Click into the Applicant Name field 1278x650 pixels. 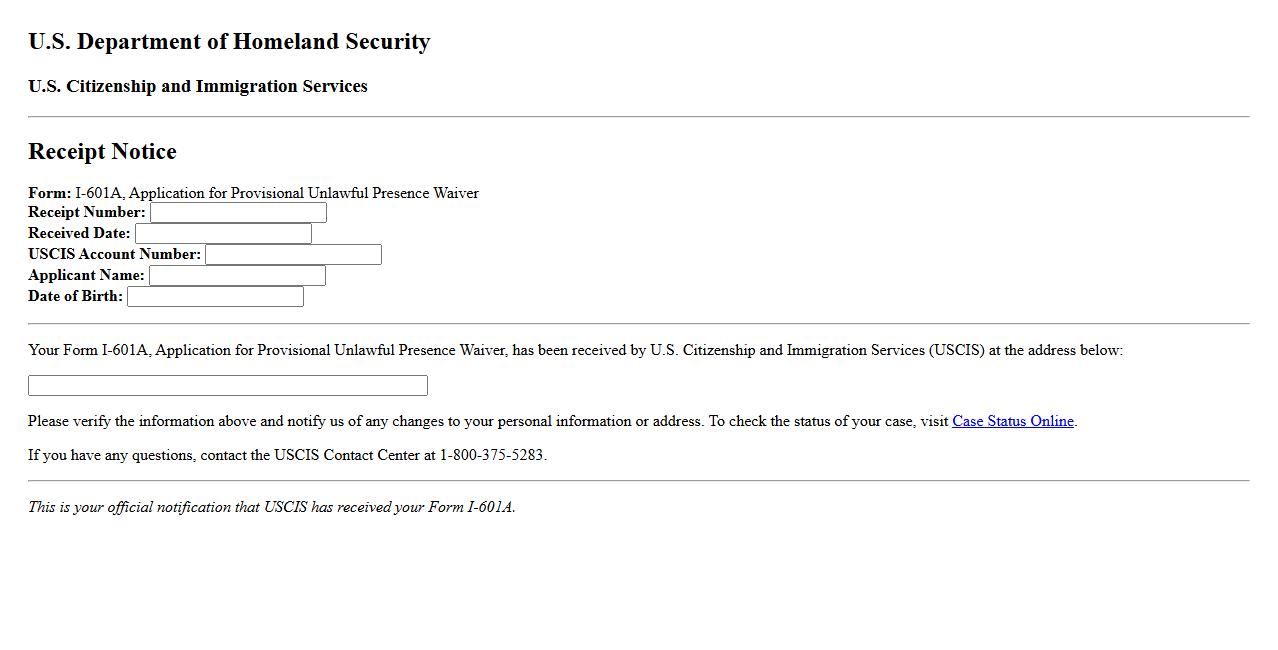click(237, 276)
